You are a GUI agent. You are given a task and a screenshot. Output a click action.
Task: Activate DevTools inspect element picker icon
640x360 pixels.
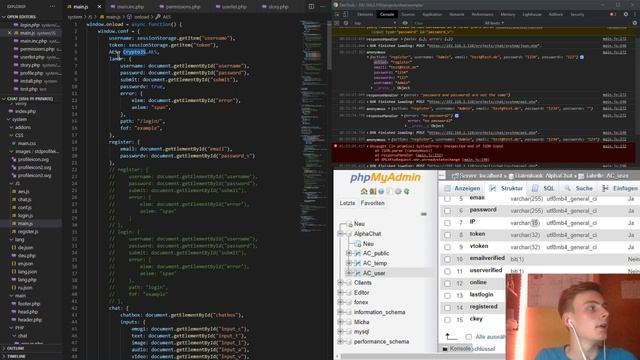(337, 14)
